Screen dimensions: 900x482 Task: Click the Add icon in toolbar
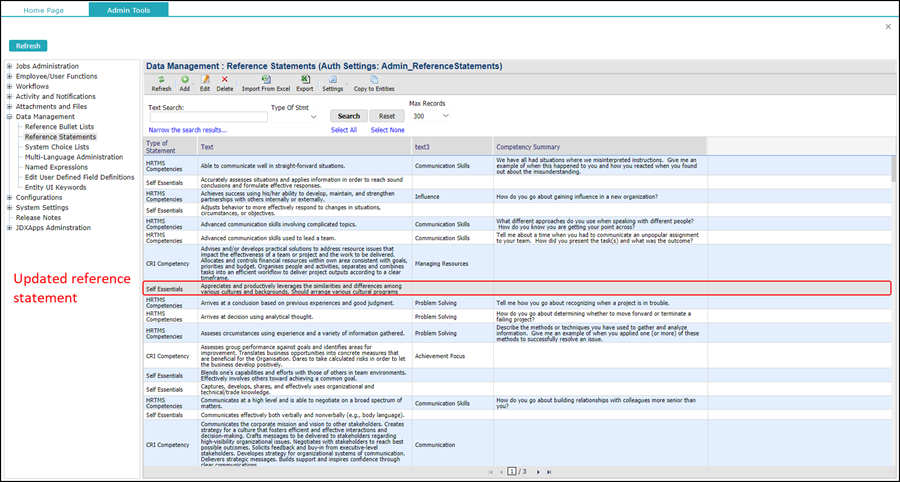click(185, 79)
